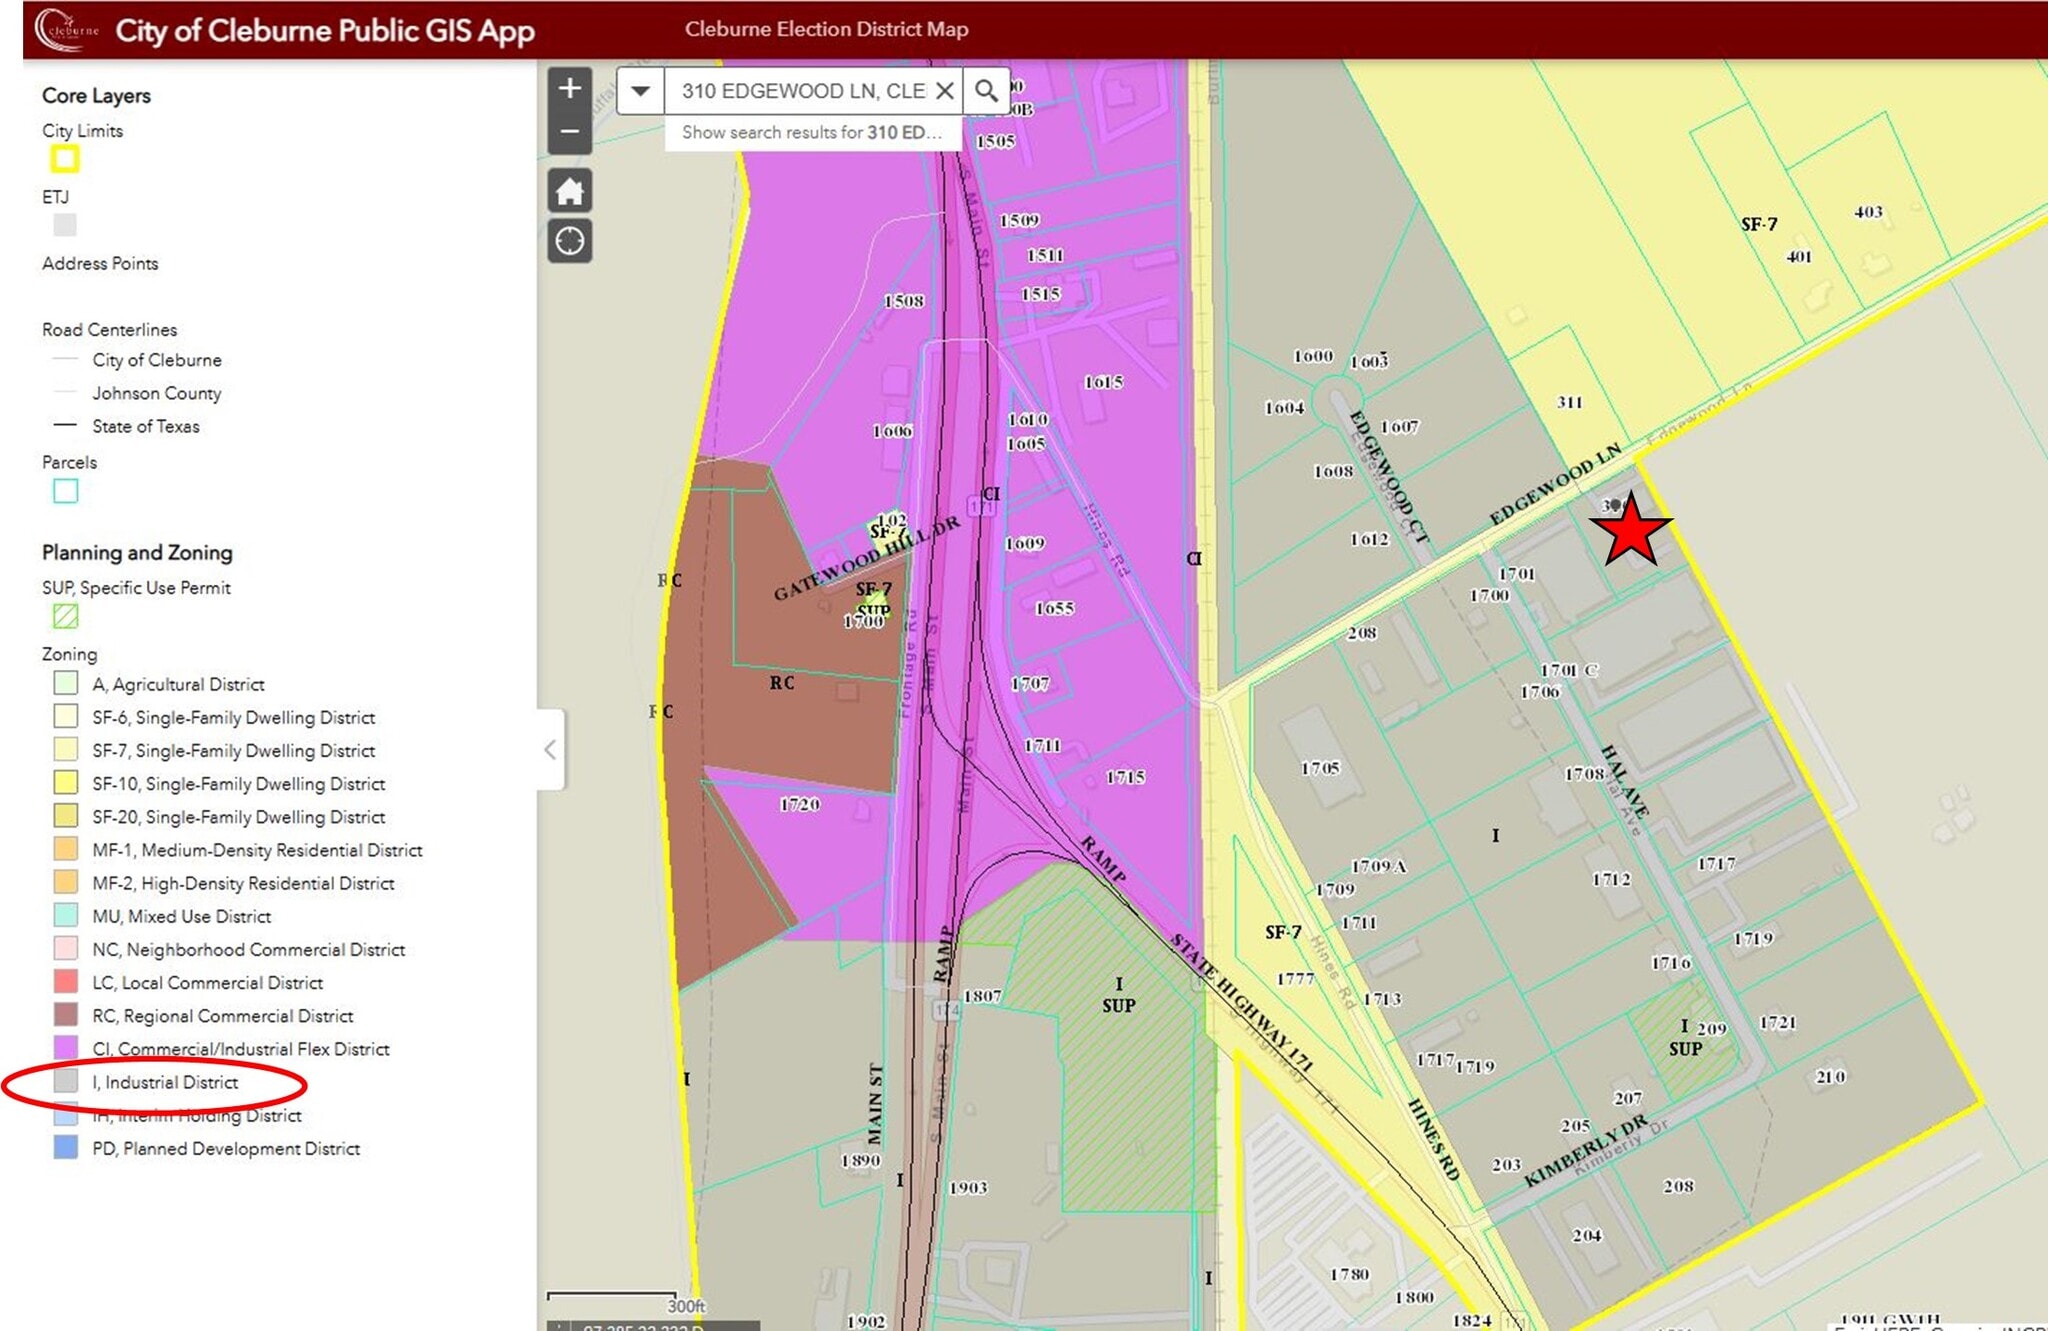This screenshot has height=1331, width=2048.
Task: Zoom out with the minus button
Action: point(569,132)
